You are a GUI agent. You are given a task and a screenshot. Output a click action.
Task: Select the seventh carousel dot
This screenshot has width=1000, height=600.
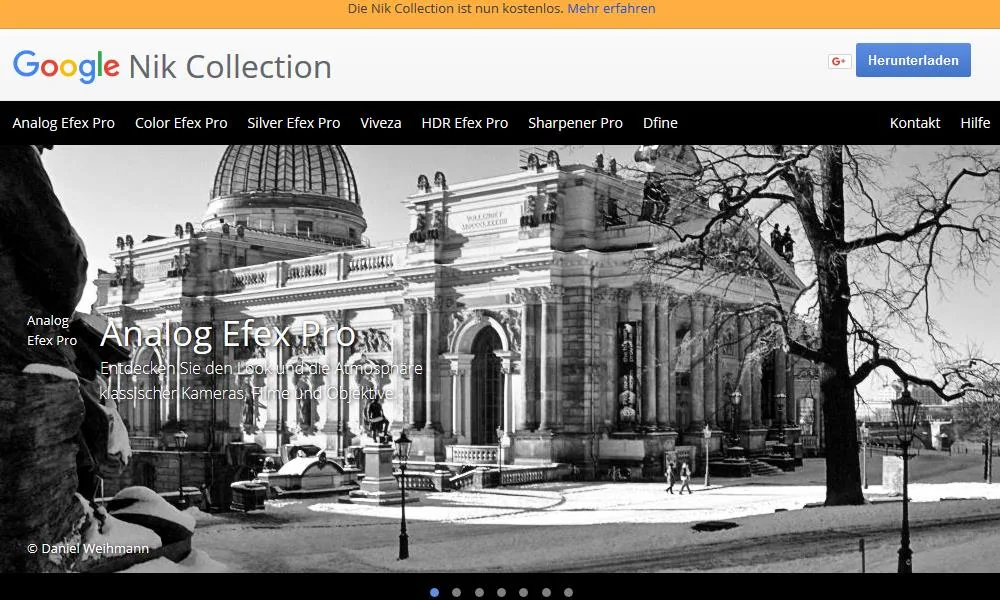click(568, 592)
